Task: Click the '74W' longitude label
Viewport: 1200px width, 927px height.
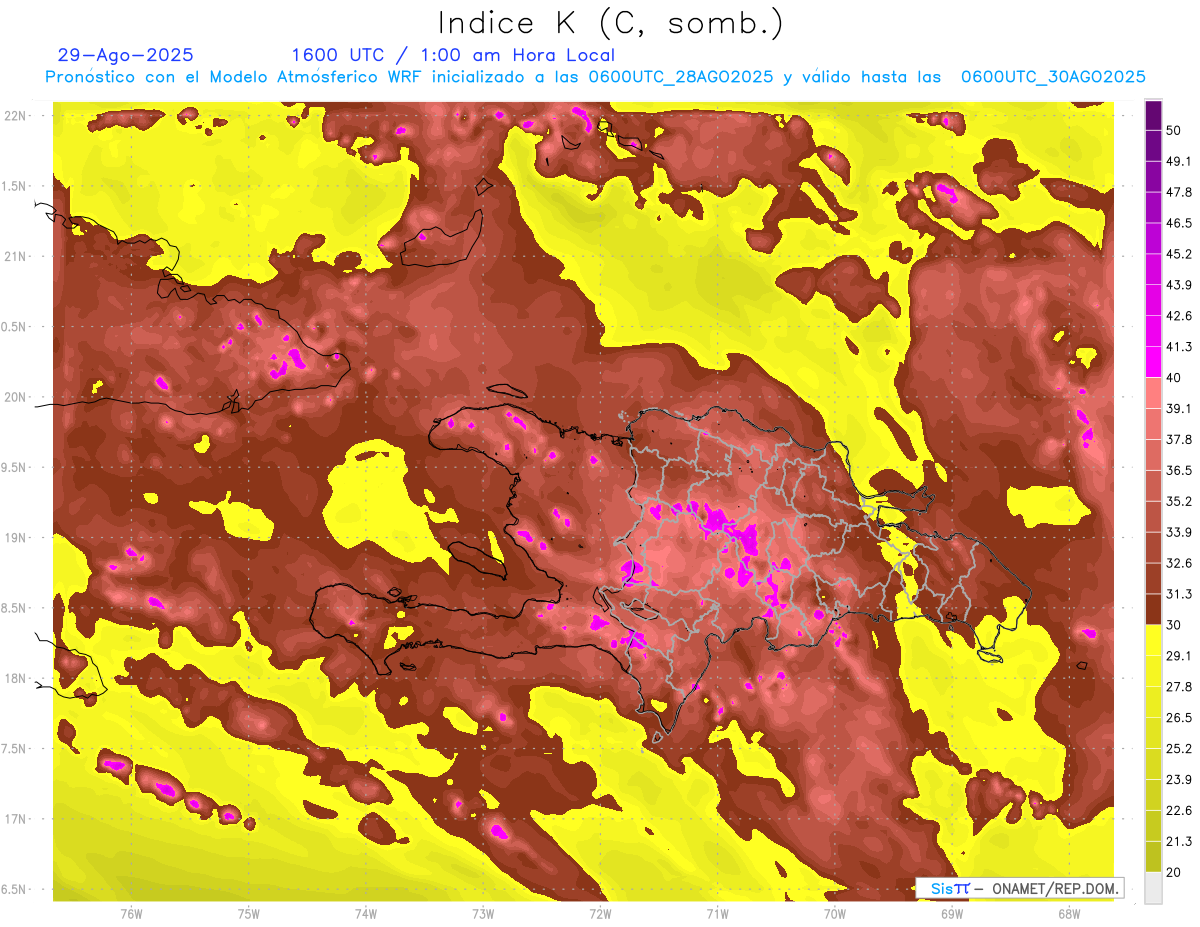Action: (365, 914)
